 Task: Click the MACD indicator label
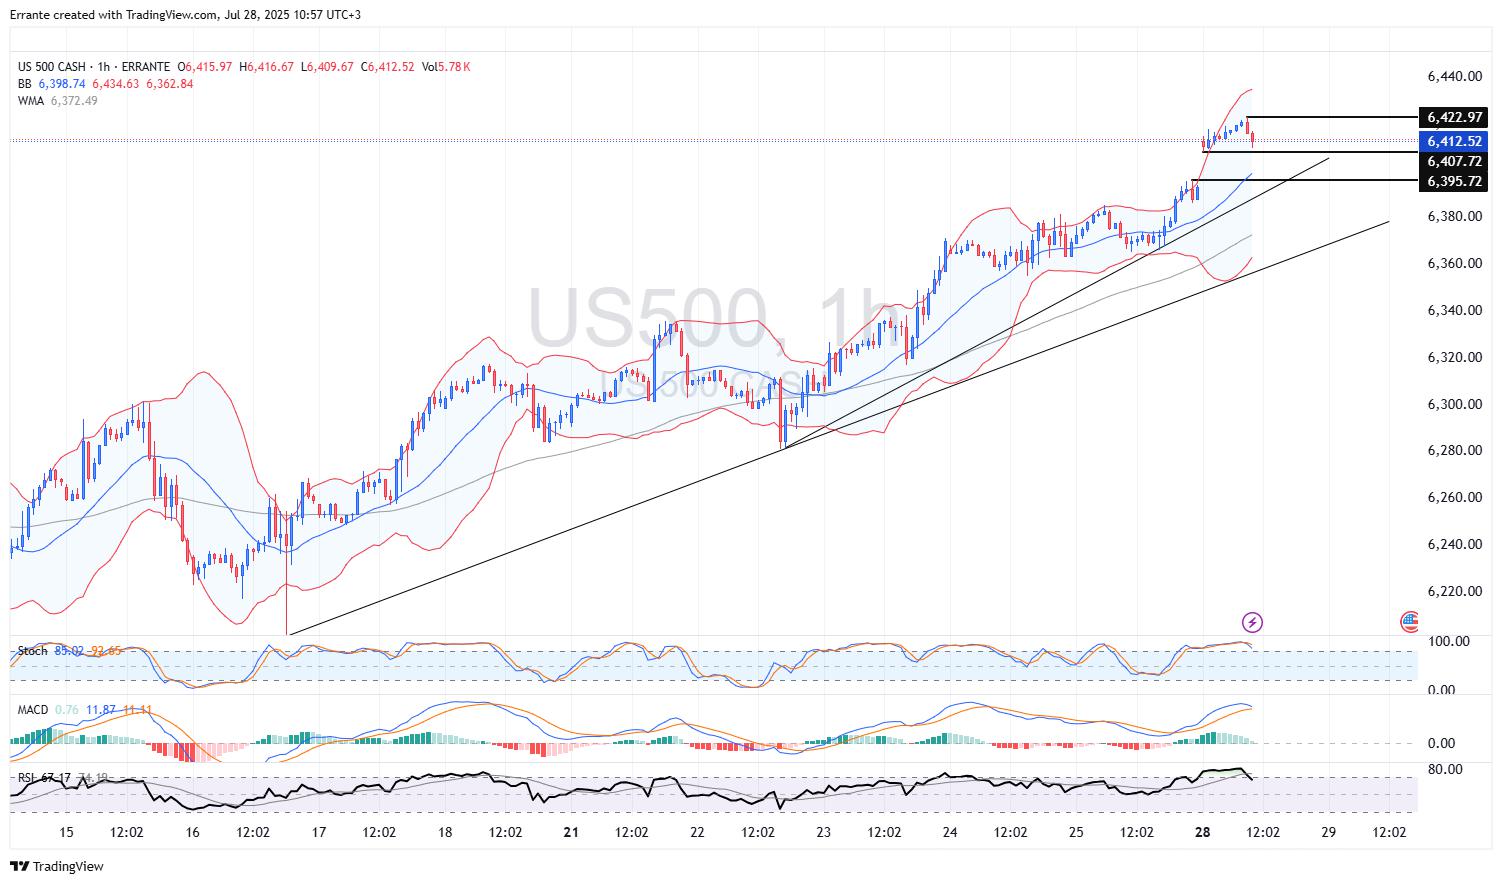point(33,710)
